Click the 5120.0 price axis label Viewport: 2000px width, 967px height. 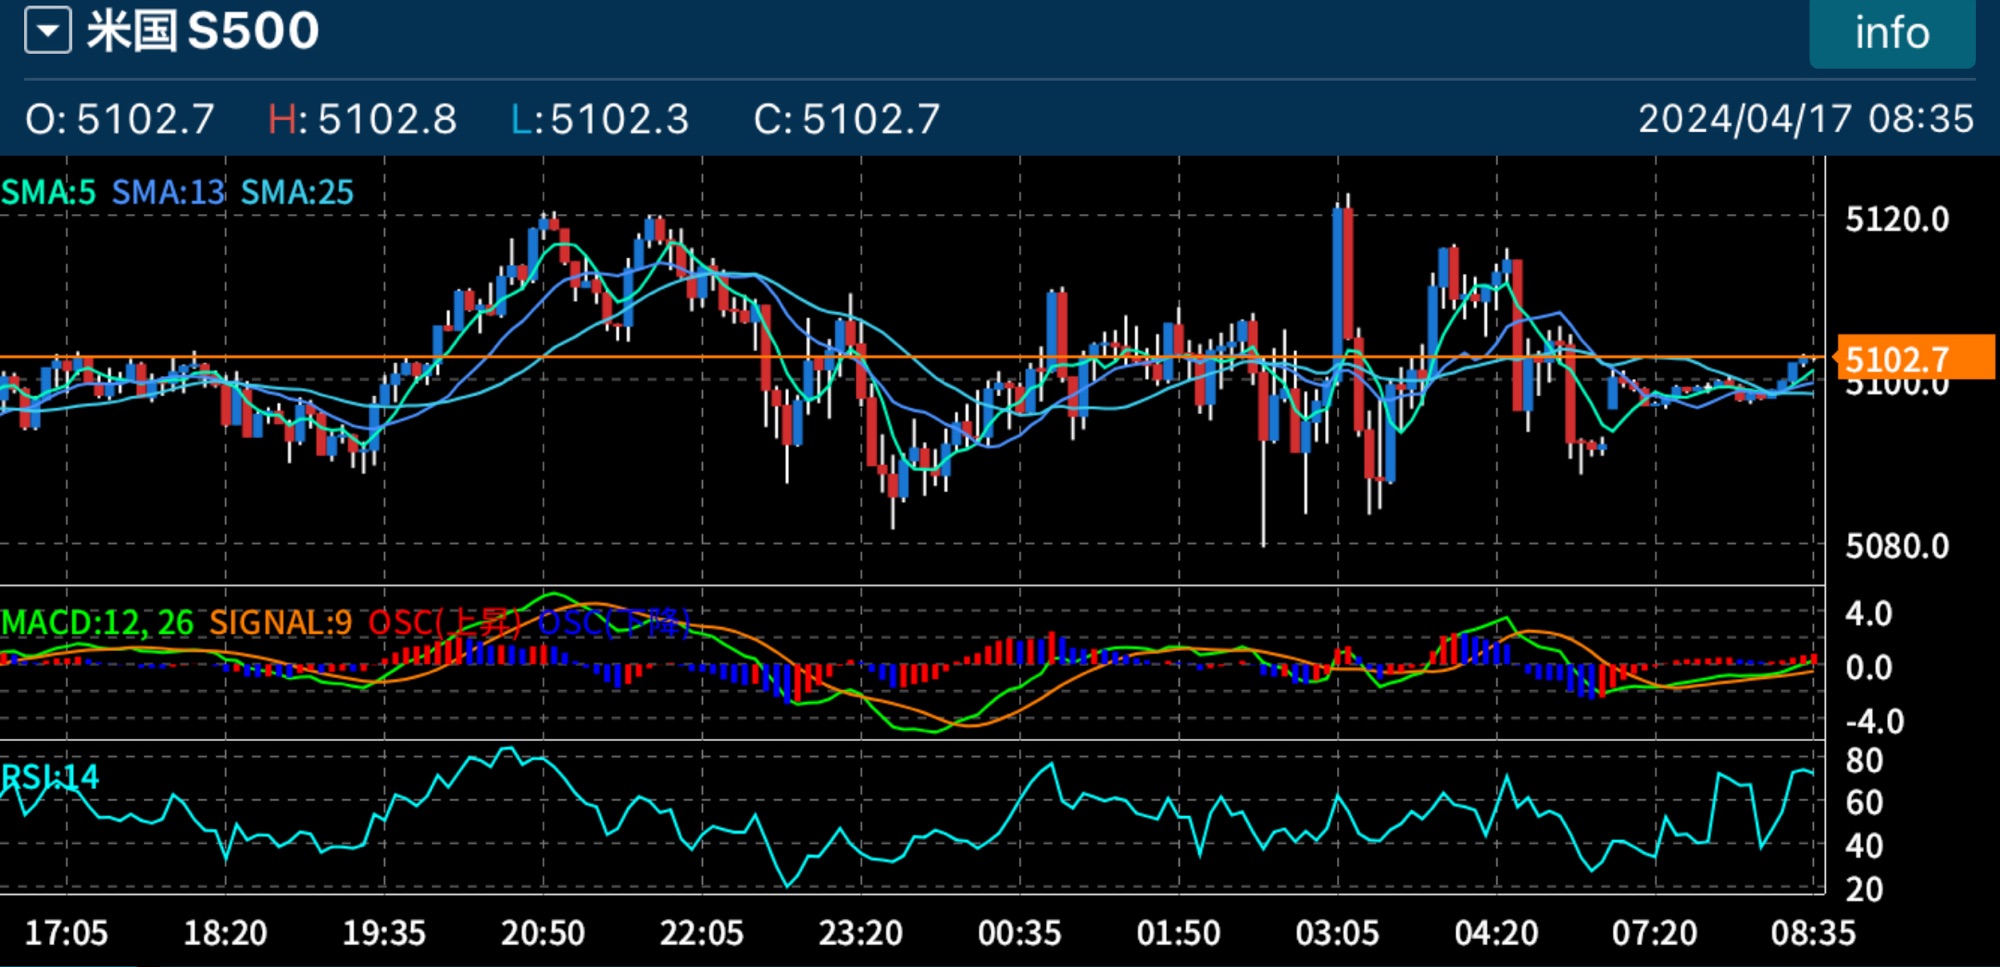pyautogui.click(x=1897, y=219)
